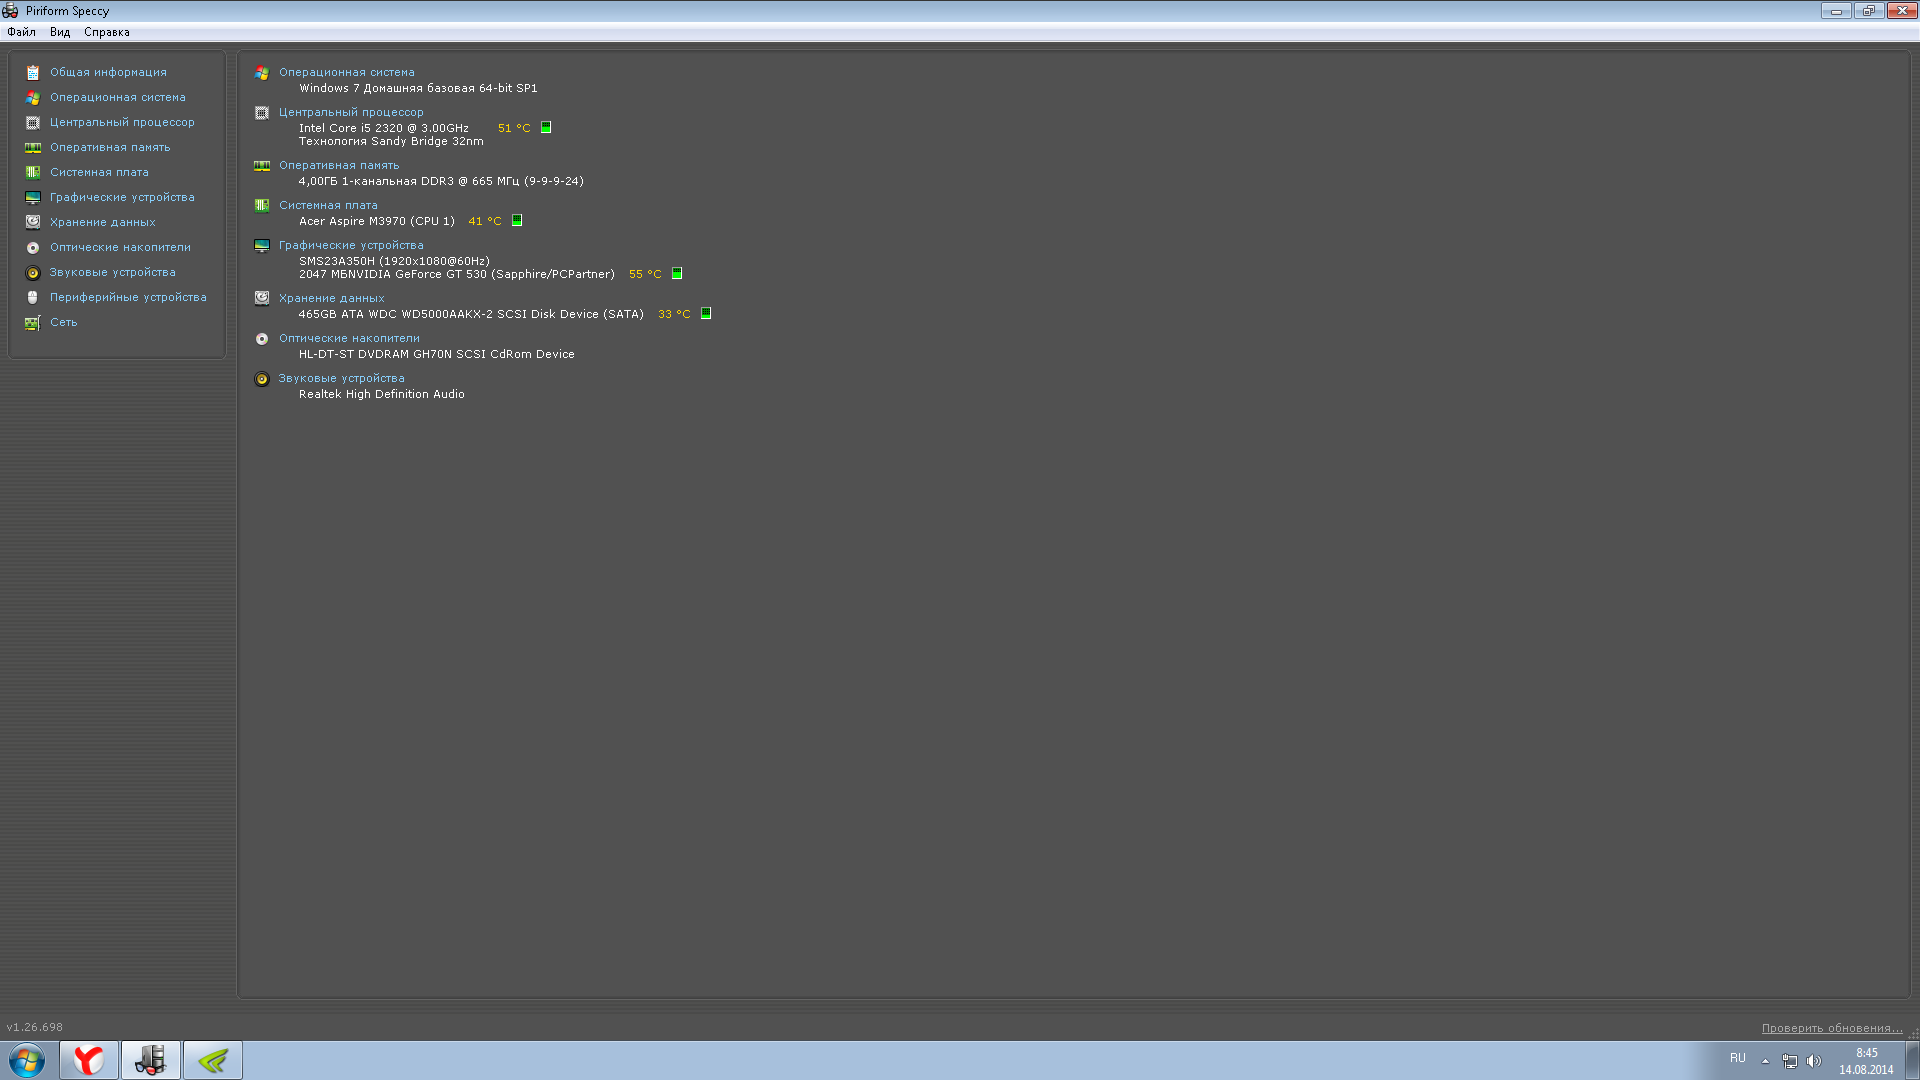The width and height of the screenshot is (1920, 1080).
Task: Click the optical disc icon in summary pane
Action: pos(262,338)
